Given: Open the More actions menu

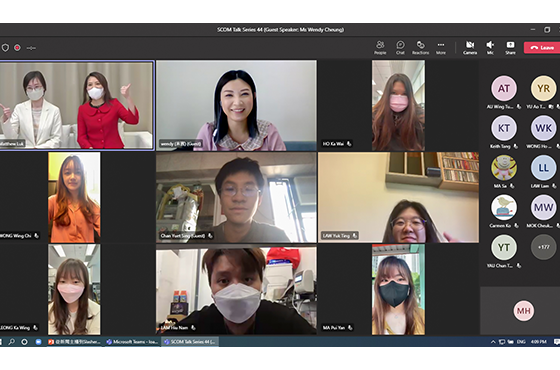Looking at the screenshot, I should pos(441,47).
